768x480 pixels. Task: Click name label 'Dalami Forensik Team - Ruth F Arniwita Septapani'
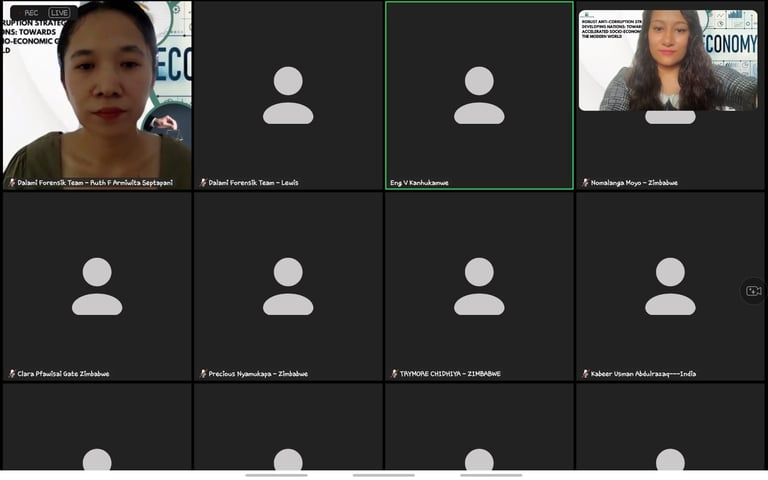[x=95, y=183]
